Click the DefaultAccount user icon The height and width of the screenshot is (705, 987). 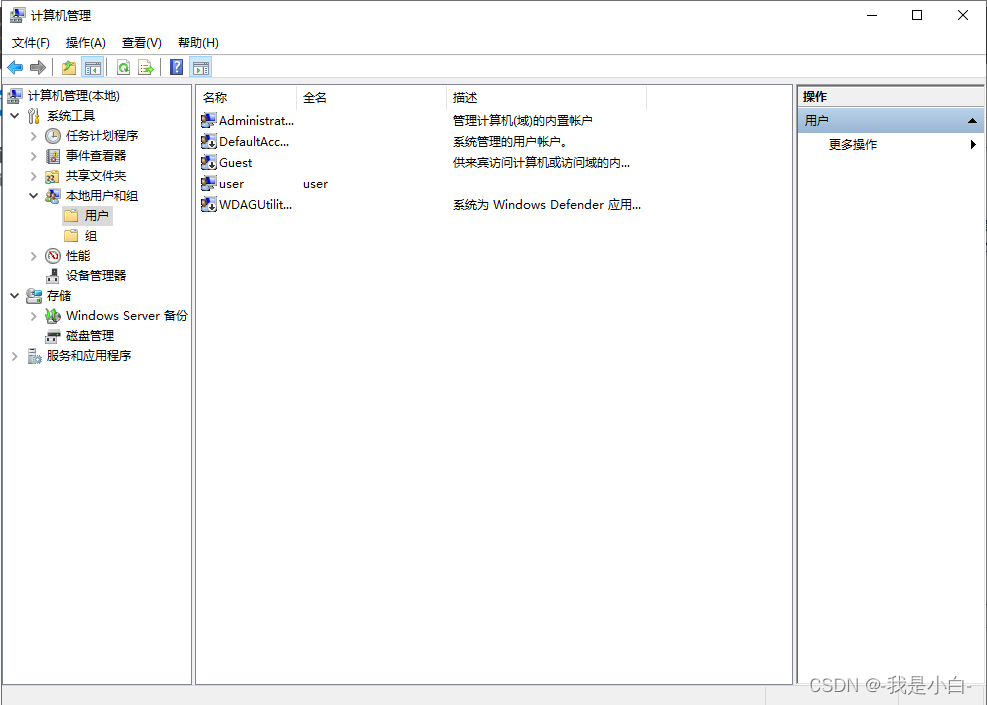click(x=208, y=142)
